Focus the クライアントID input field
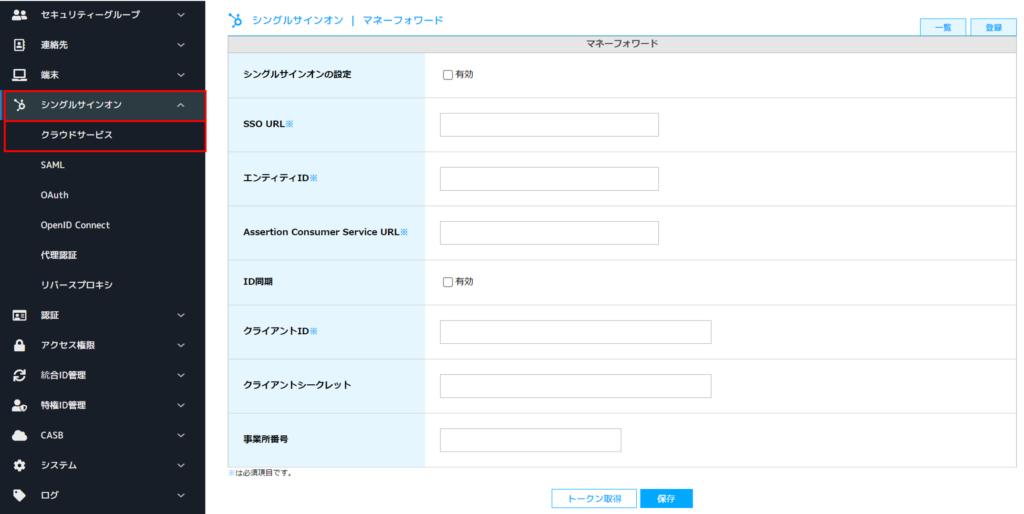1024x514 pixels. coord(575,332)
